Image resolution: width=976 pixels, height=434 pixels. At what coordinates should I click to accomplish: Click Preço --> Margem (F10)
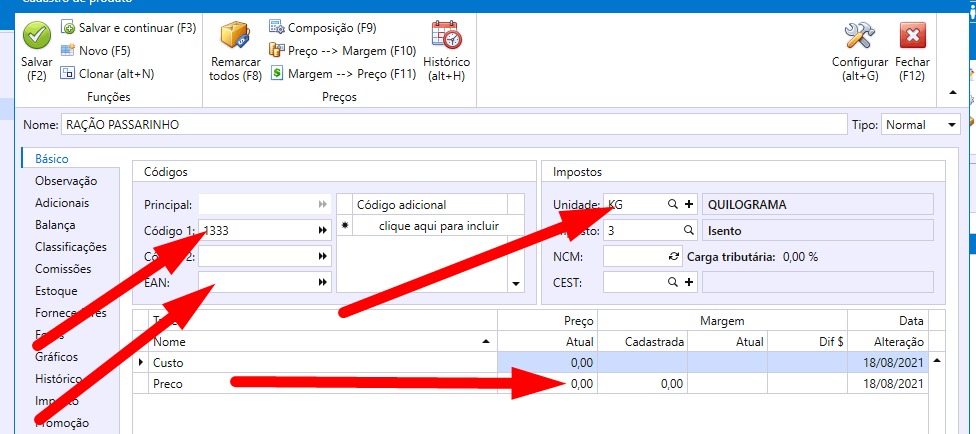[342, 50]
